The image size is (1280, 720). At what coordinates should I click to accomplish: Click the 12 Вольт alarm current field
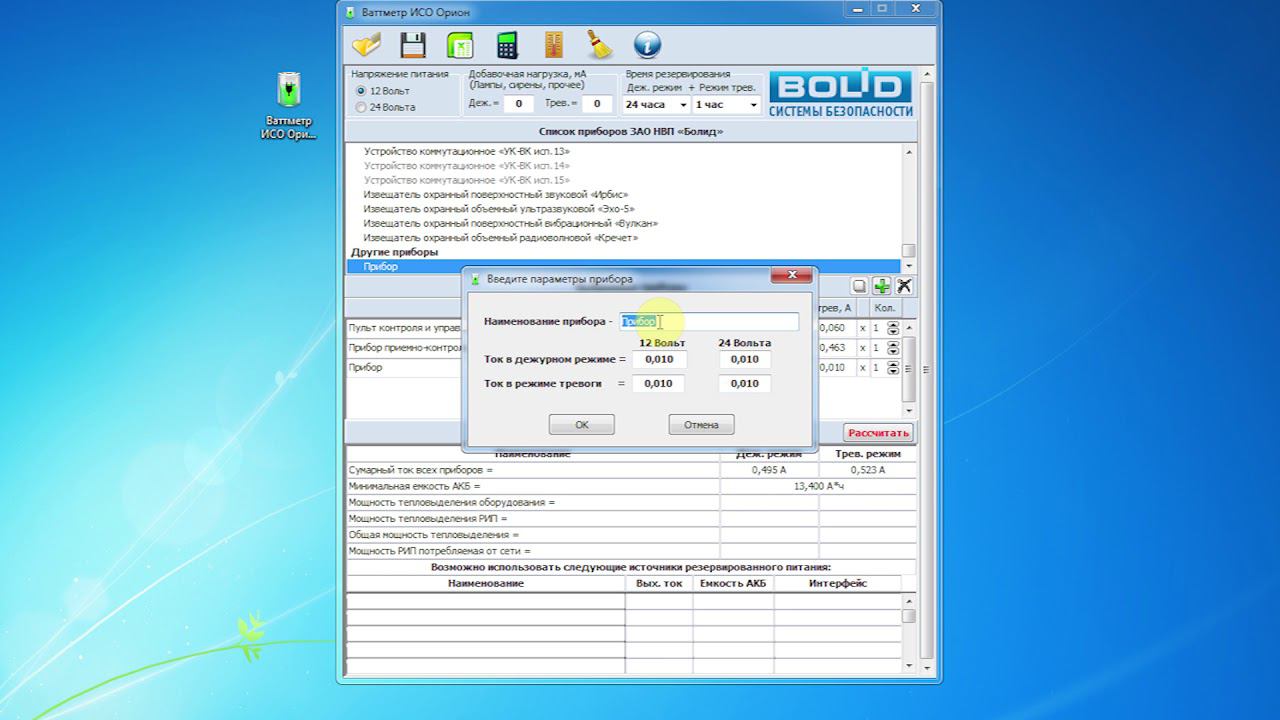click(x=659, y=384)
